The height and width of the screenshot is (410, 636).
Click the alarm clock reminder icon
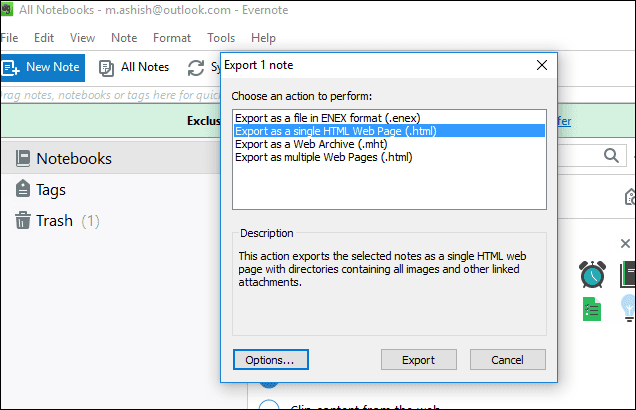coord(593,275)
